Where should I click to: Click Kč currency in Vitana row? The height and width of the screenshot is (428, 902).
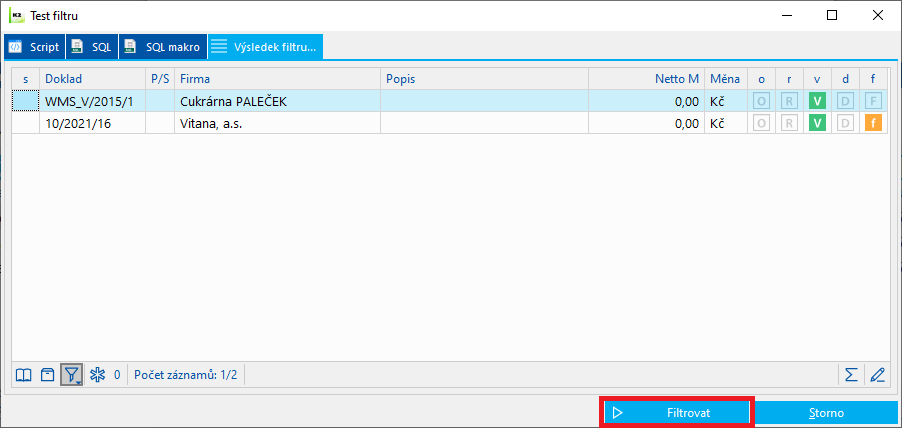717,124
